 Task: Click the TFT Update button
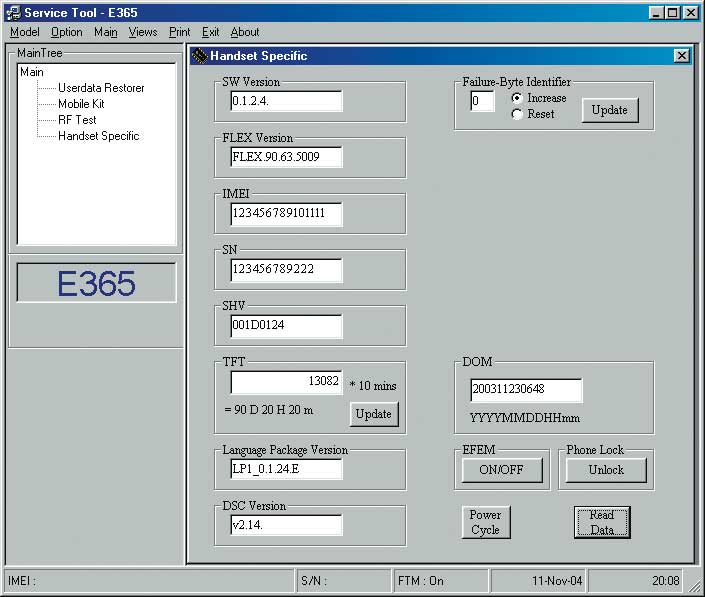tap(374, 414)
